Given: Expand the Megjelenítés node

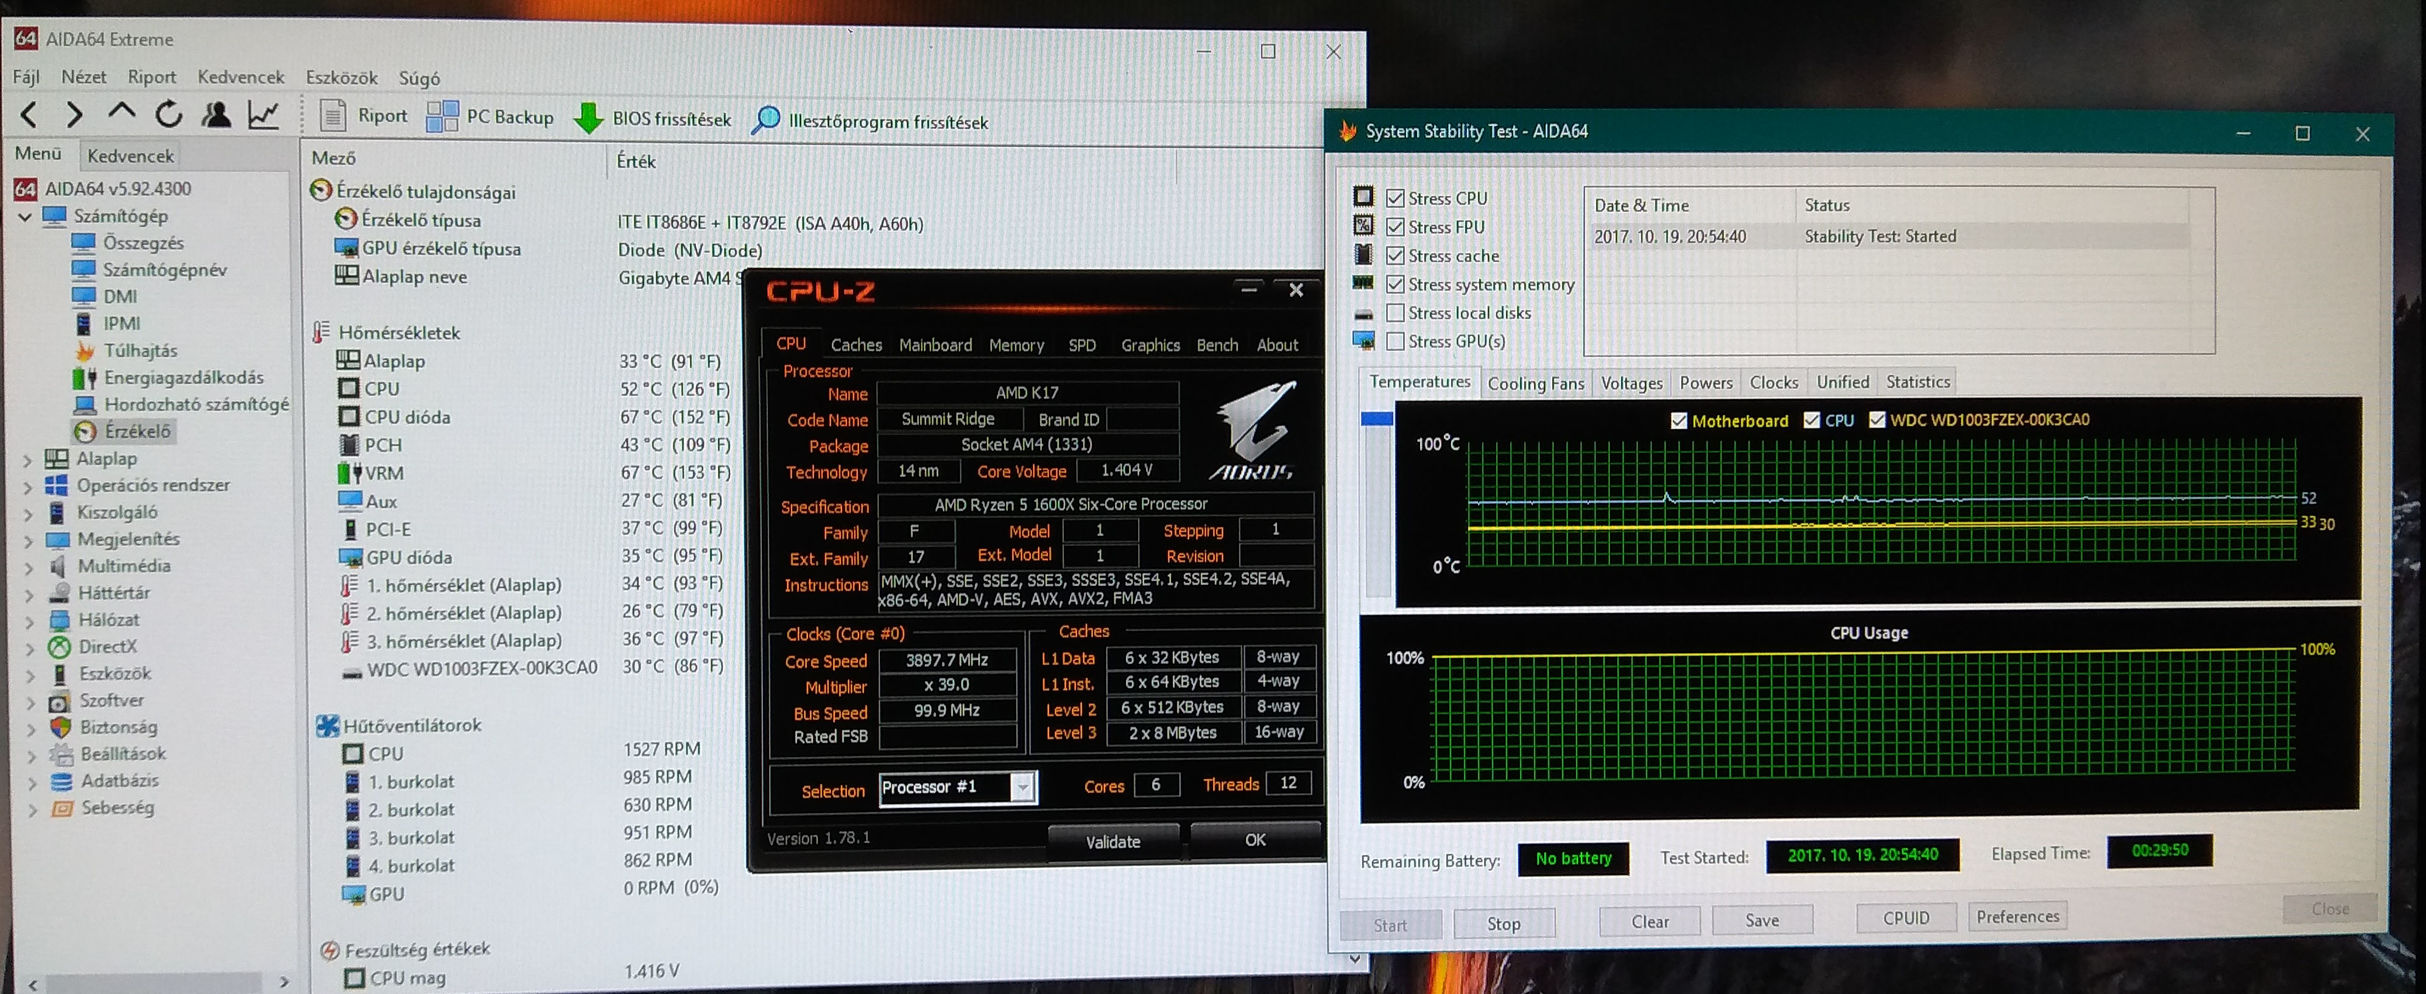Looking at the screenshot, I should tap(28, 540).
